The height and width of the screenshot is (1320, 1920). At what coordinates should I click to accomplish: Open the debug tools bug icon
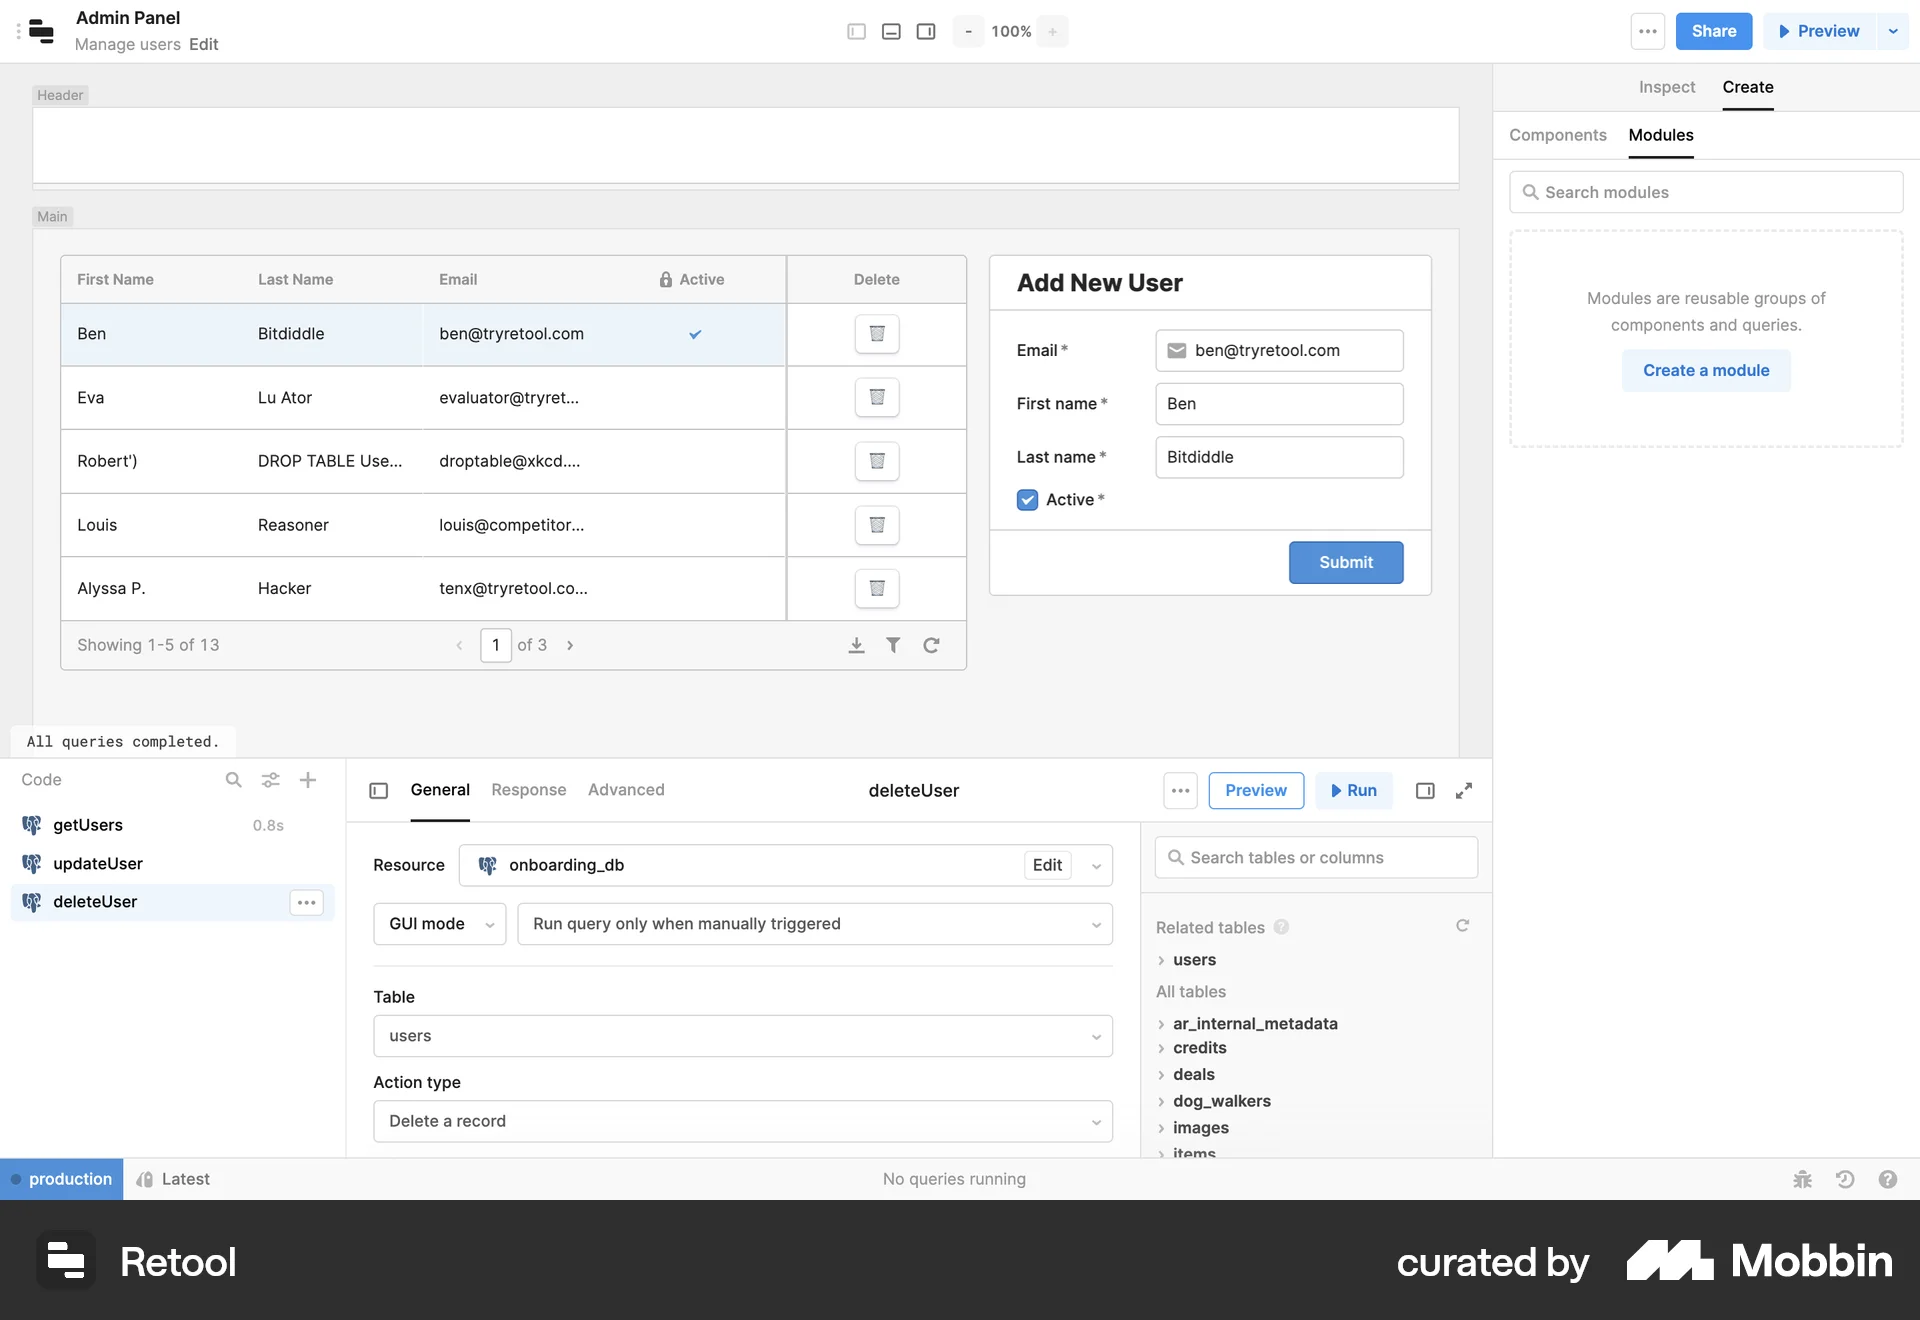click(x=1801, y=1179)
